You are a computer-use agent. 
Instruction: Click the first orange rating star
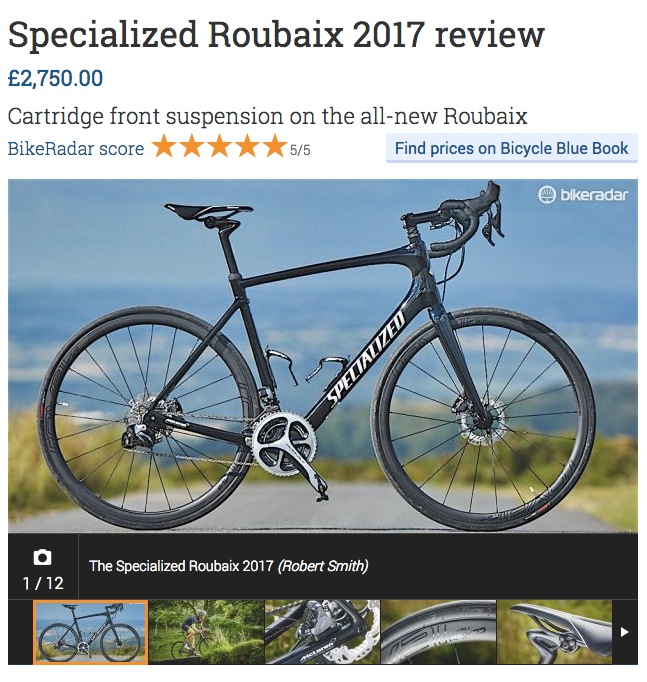[164, 146]
